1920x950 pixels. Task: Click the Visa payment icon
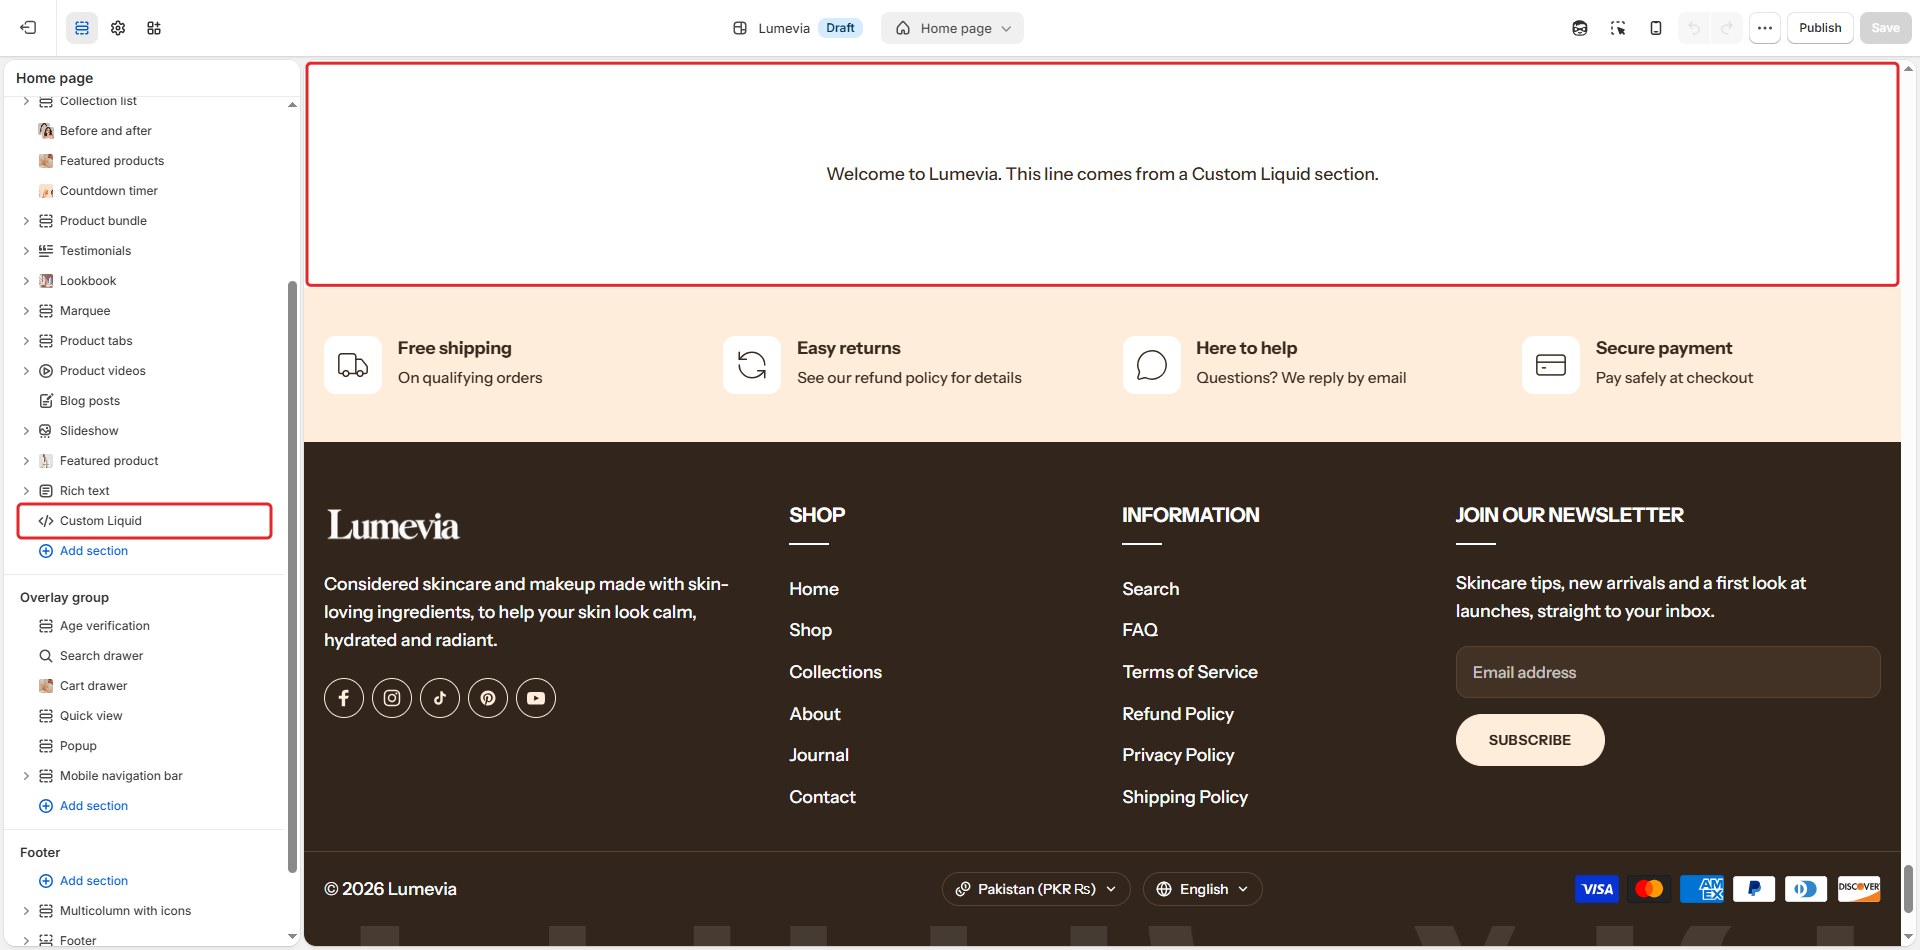tap(1597, 889)
